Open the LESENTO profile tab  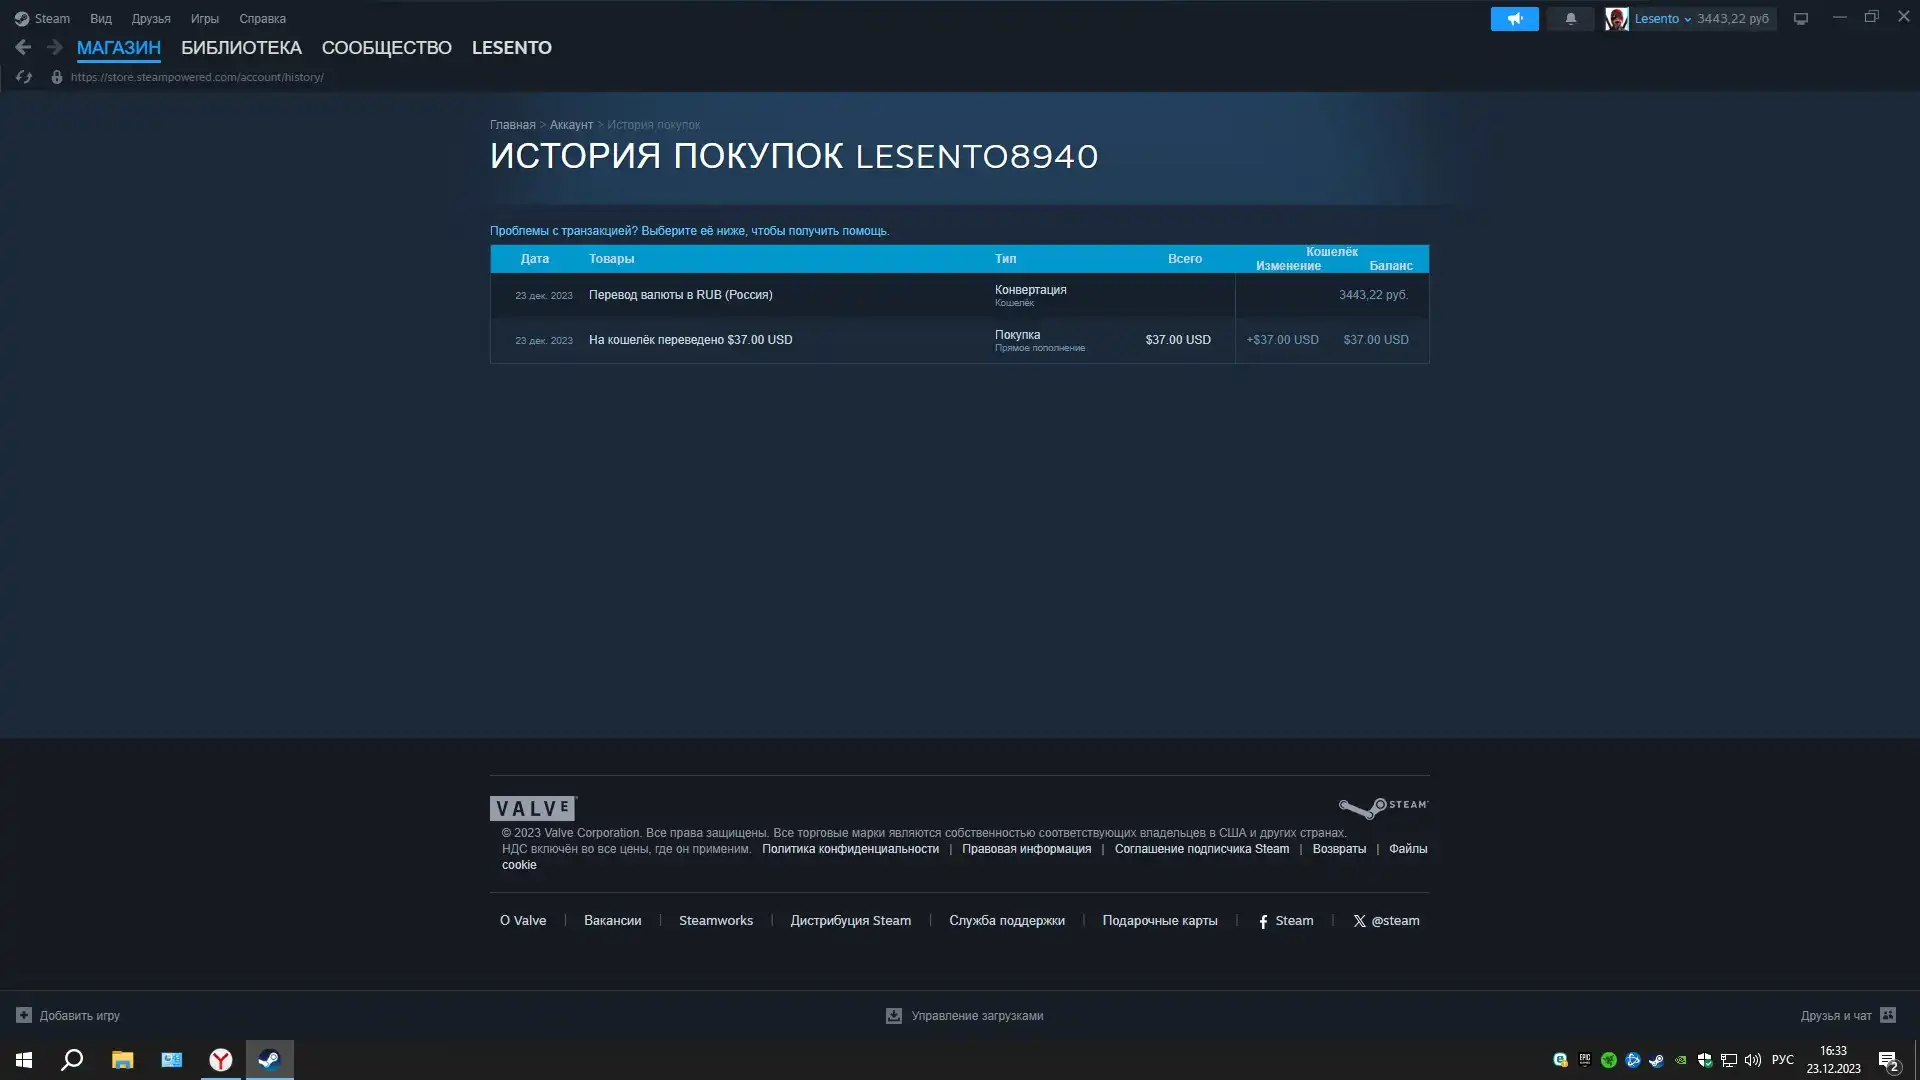coord(511,48)
